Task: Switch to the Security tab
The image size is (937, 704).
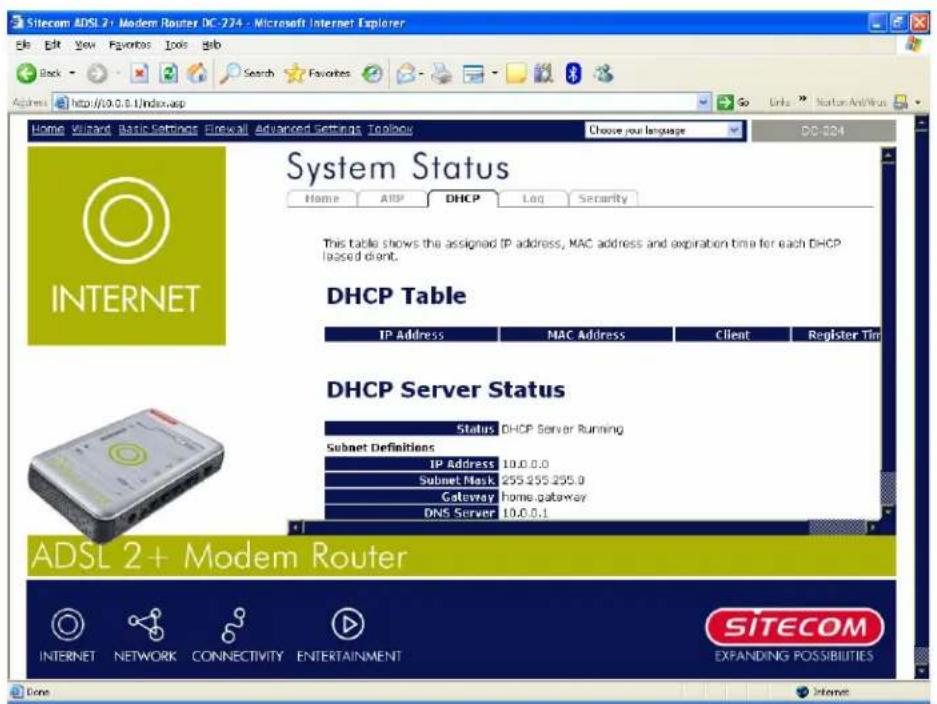Action: pyautogui.click(x=603, y=198)
